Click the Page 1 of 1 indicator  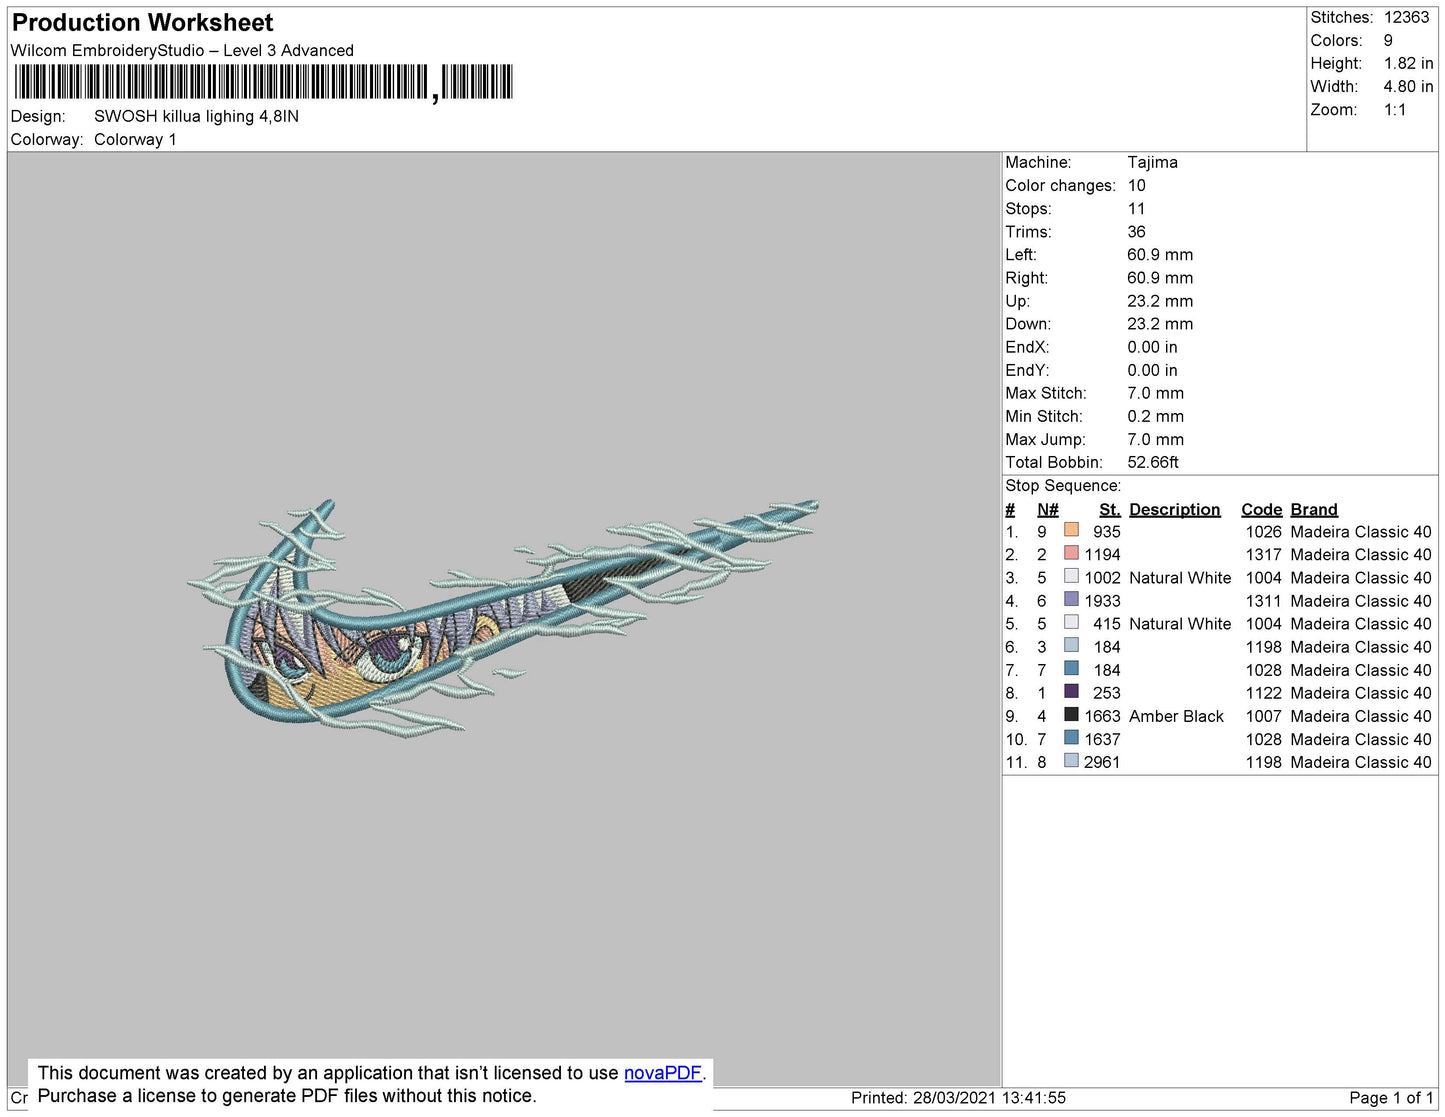[1390, 1097]
